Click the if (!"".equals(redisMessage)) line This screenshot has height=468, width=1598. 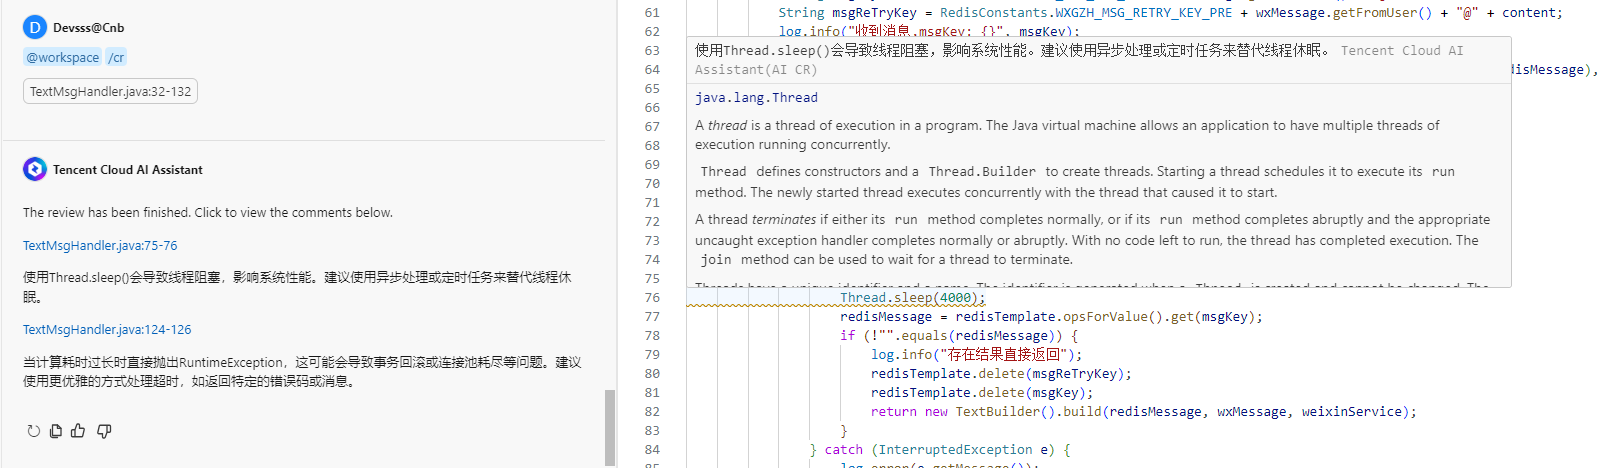[959, 335]
